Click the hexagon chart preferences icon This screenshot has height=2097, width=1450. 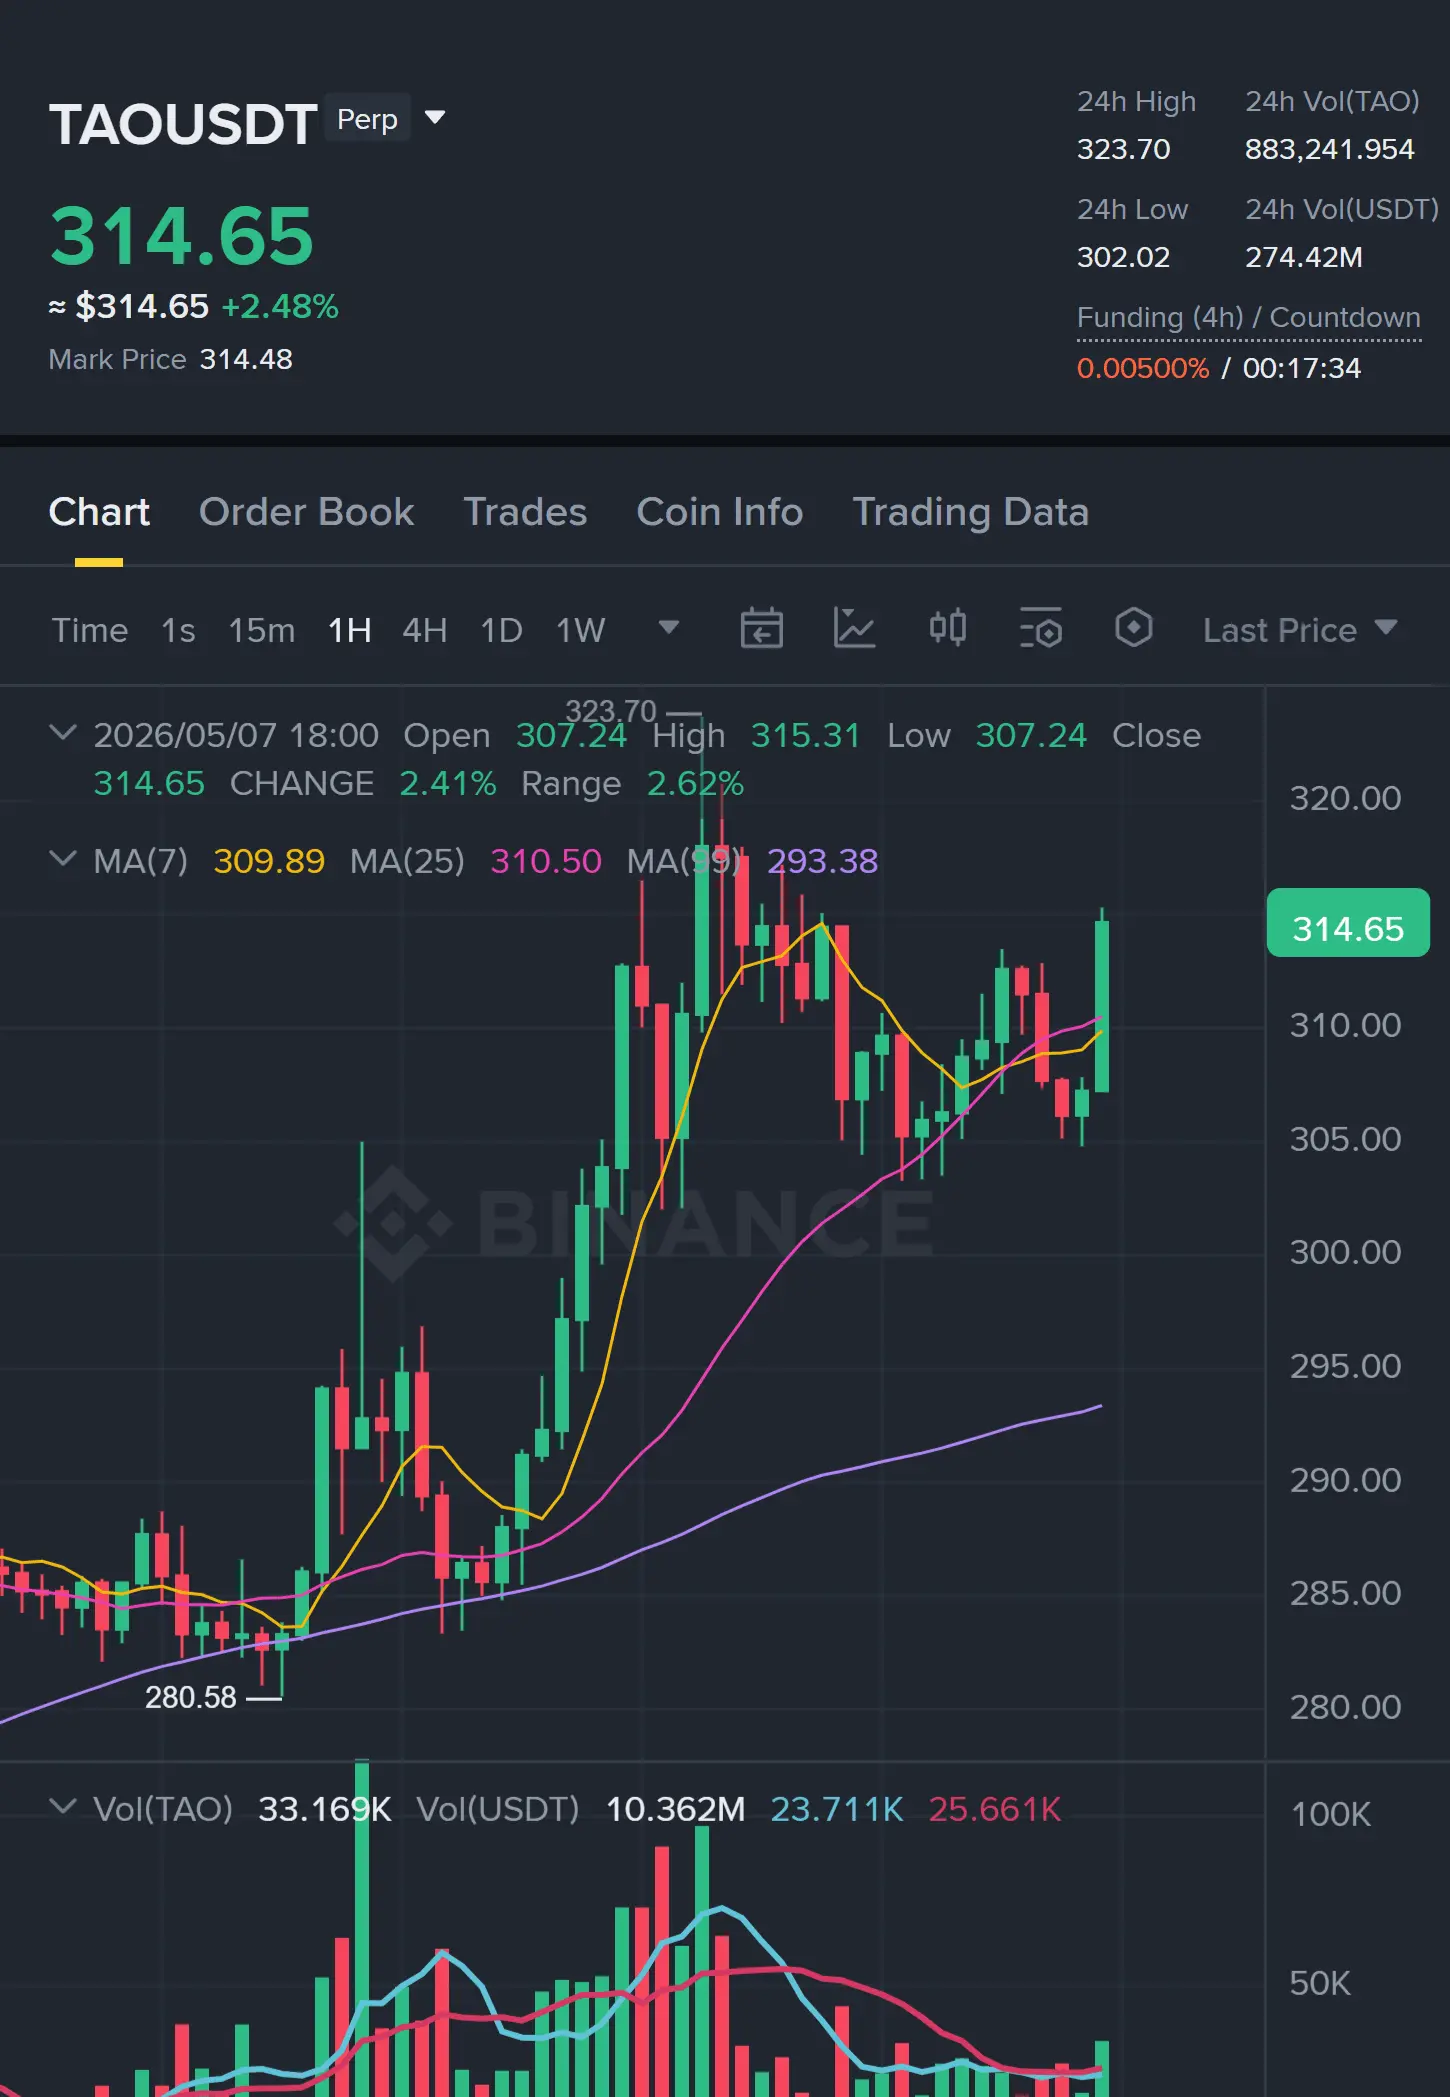(x=1133, y=629)
